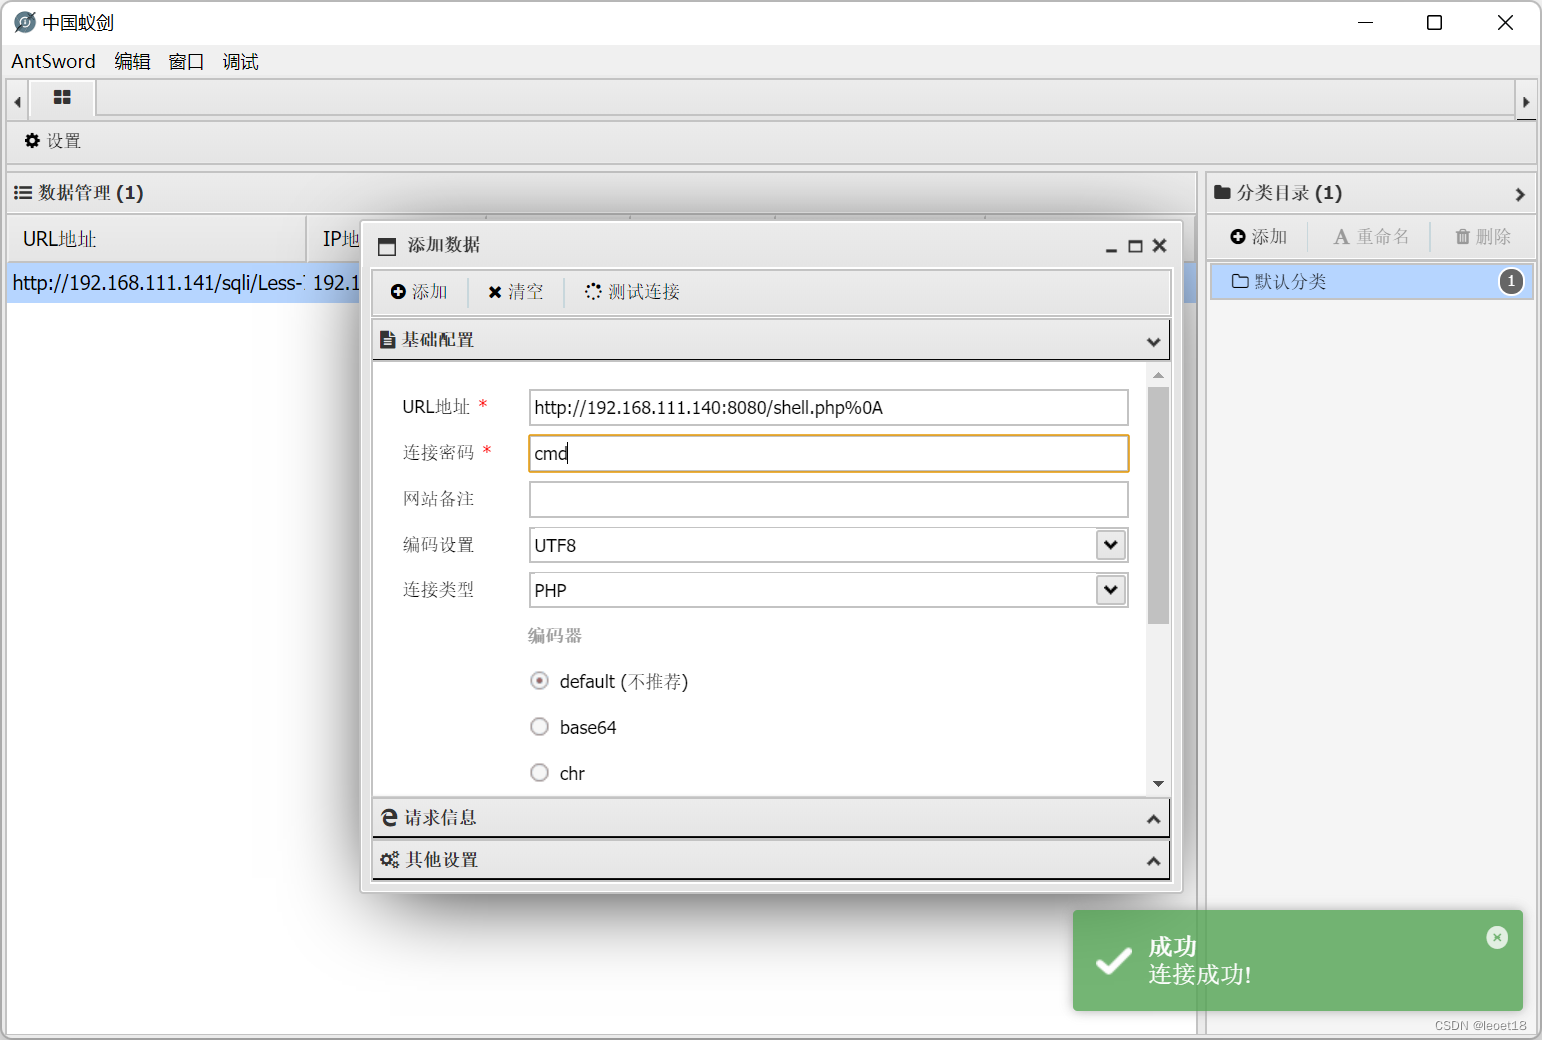This screenshot has height=1040, width=1542.
Task: Open the 设置 gear icon on the toolbar
Action: (52, 141)
